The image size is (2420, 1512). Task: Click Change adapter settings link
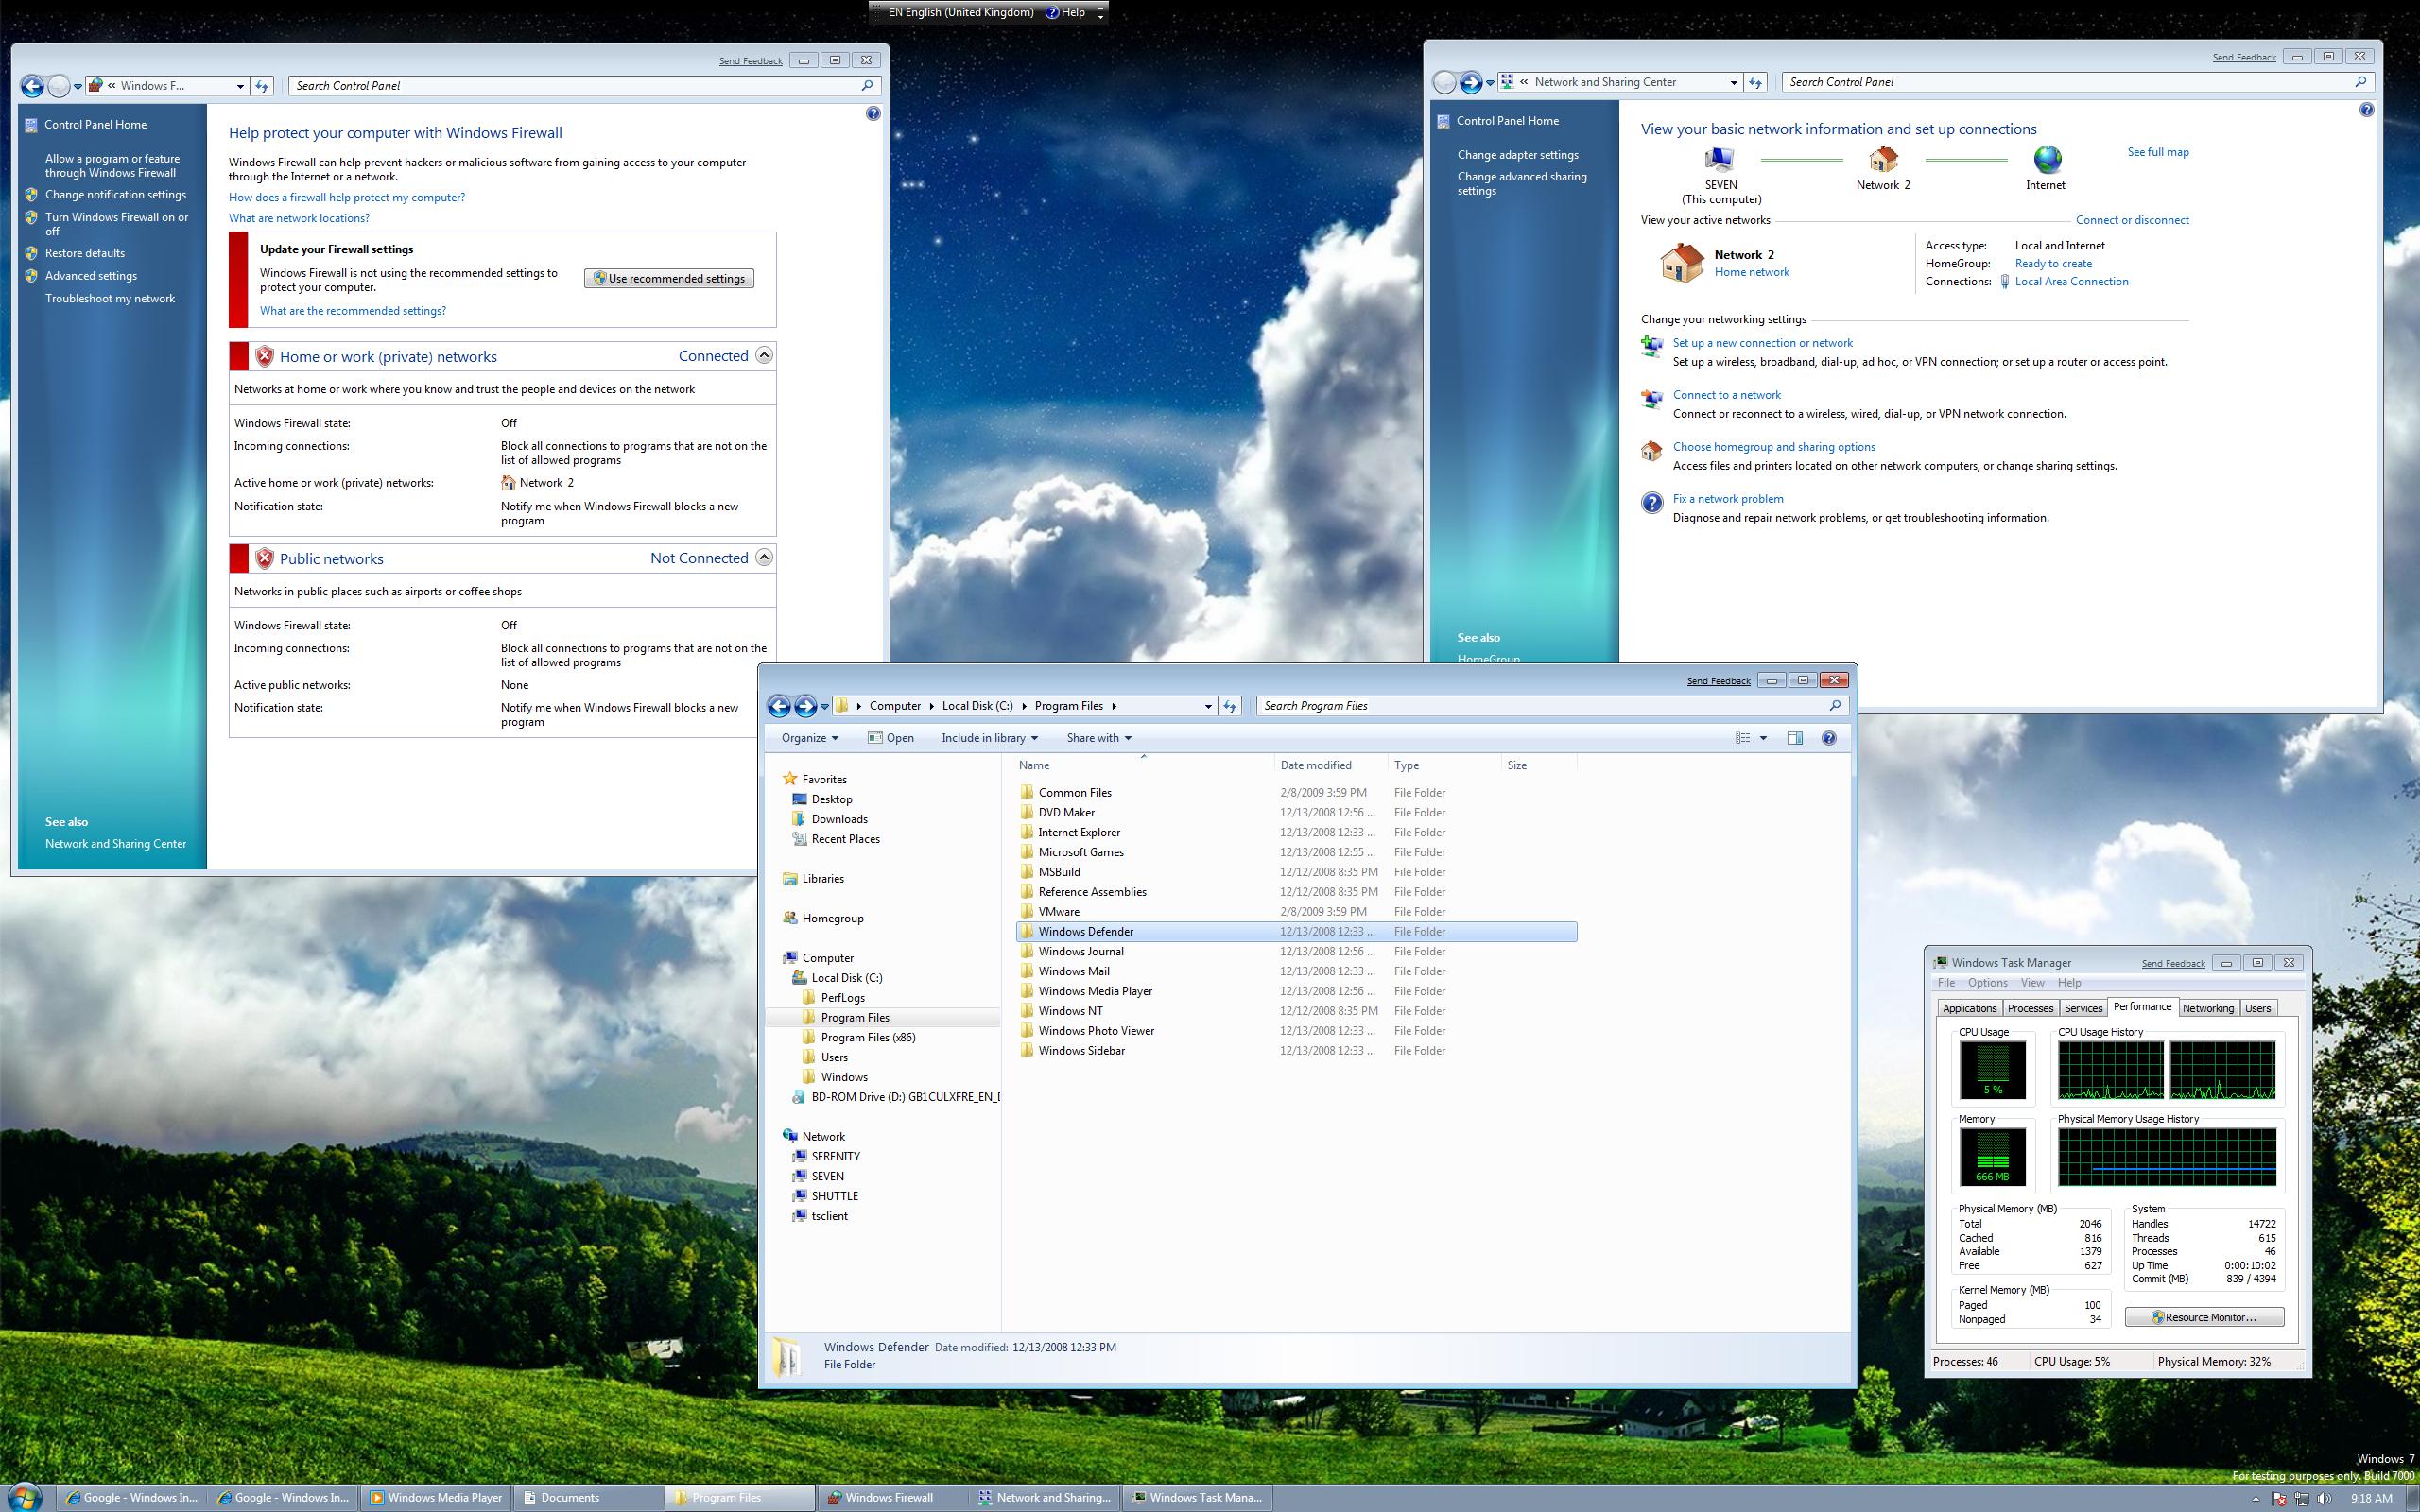(x=1517, y=155)
